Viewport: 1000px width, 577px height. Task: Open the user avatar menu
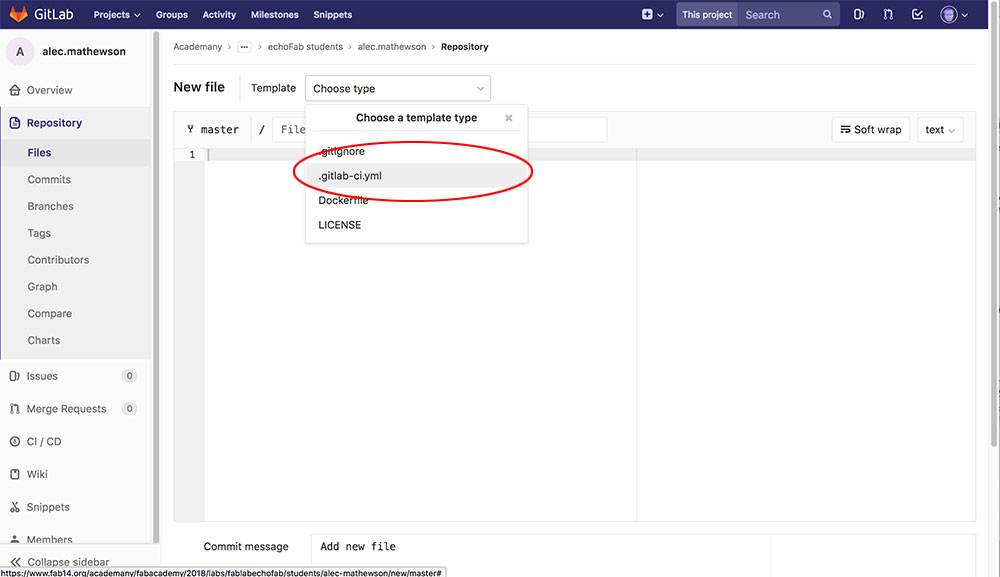pos(954,14)
